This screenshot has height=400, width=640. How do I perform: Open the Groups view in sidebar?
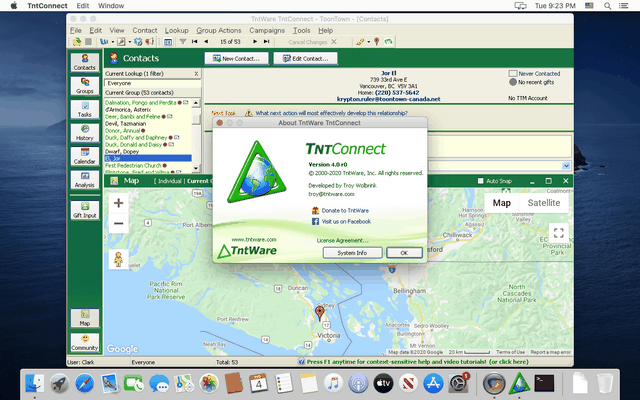84,86
